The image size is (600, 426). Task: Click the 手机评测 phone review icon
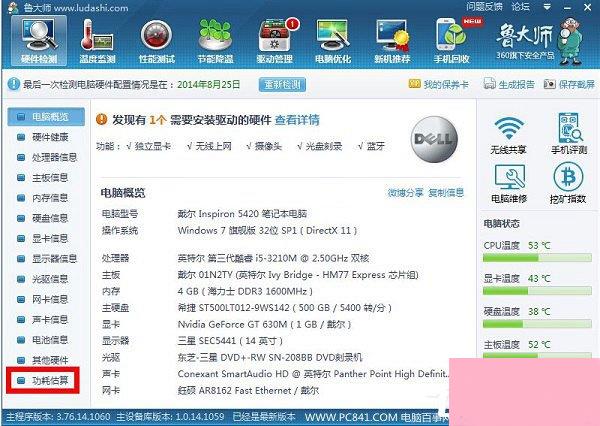pos(569,133)
